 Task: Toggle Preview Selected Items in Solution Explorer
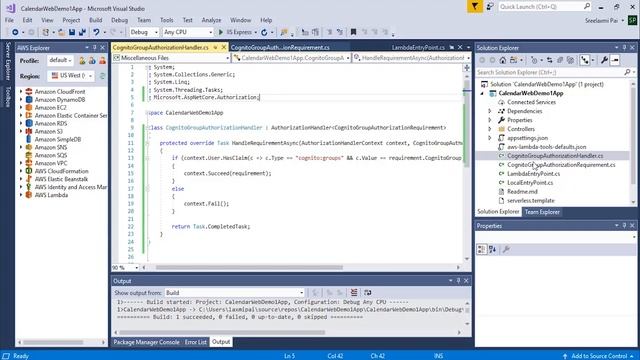pyautogui.click(x=615, y=60)
